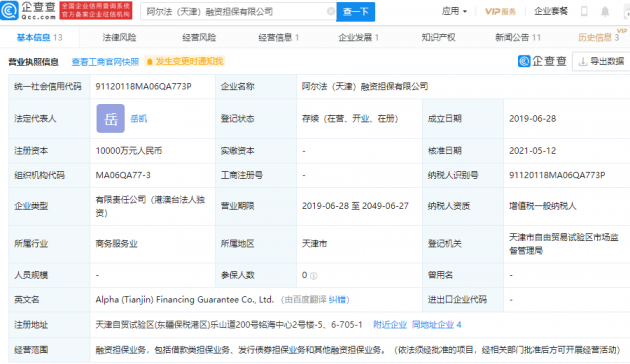Switch to 历史信息 tab
This screenshot has width=630, height=364.
tap(599, 37)
